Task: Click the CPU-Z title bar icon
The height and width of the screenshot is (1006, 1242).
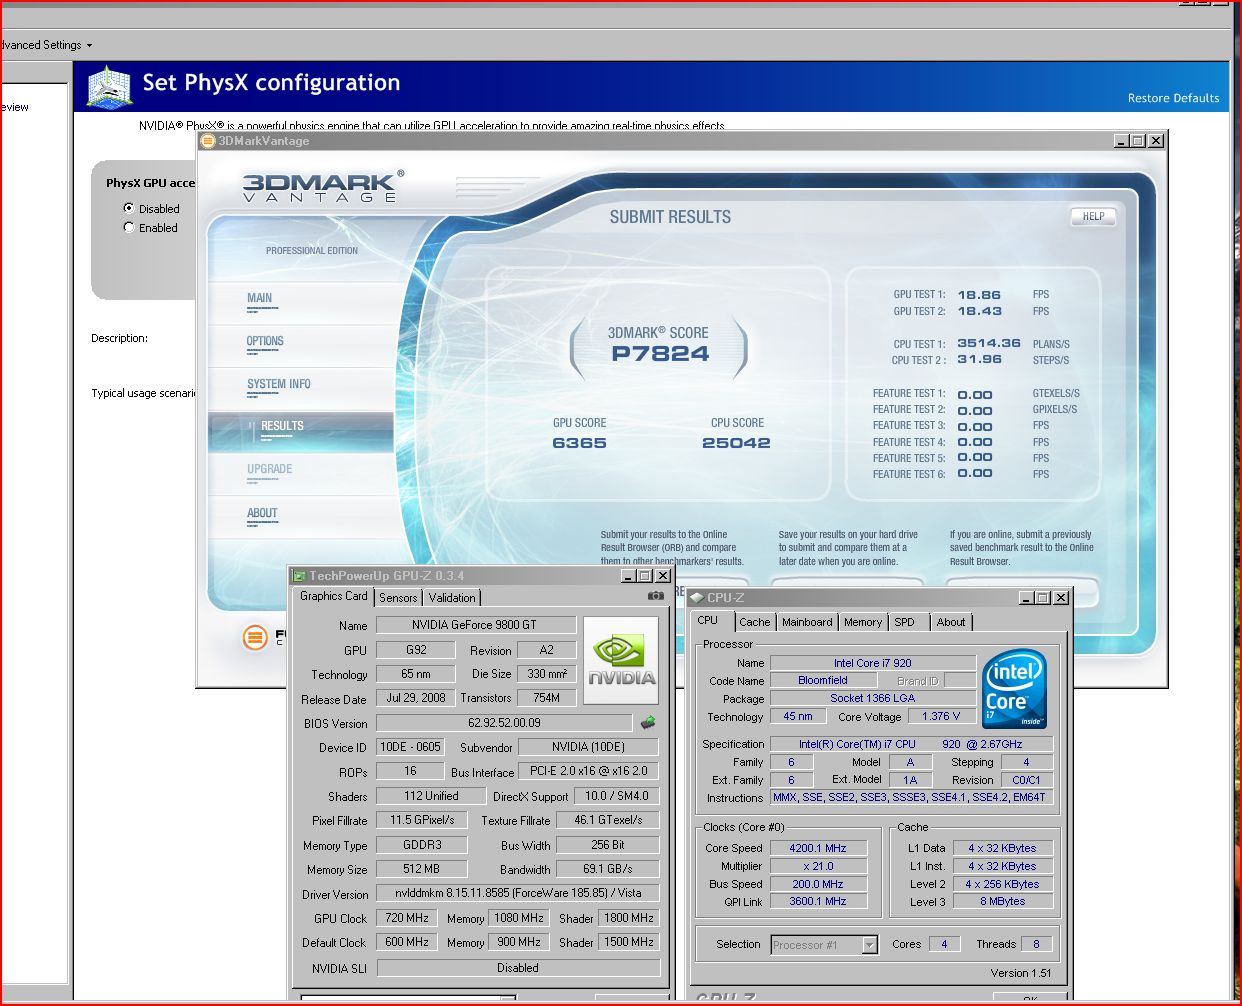Action: pyautogui.click(x=697, y=598)
